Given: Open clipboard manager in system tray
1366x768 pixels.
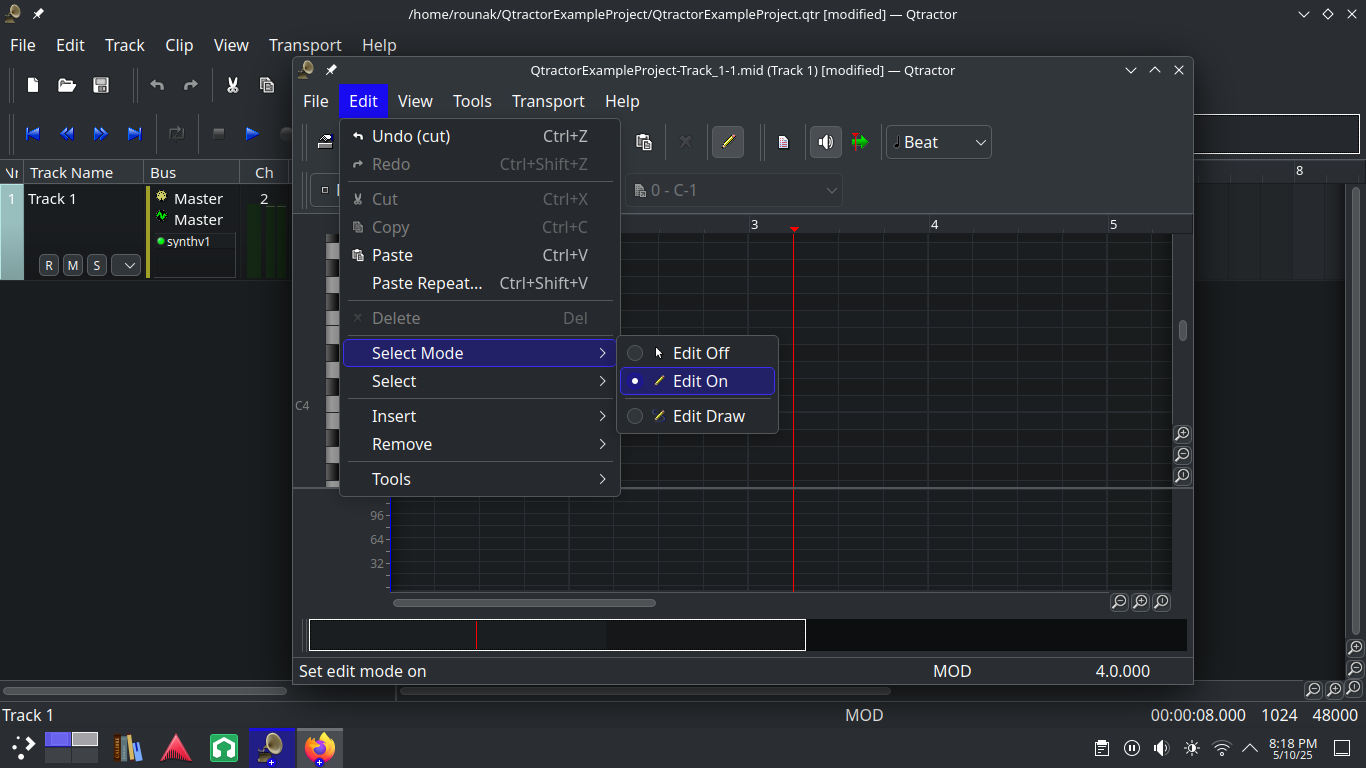Looking at the screenshot, I should 1101,748.
